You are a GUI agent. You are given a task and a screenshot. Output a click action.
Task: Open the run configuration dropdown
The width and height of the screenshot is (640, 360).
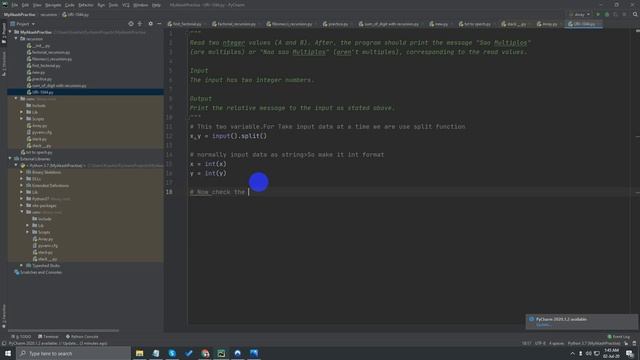tap(580, 15)
